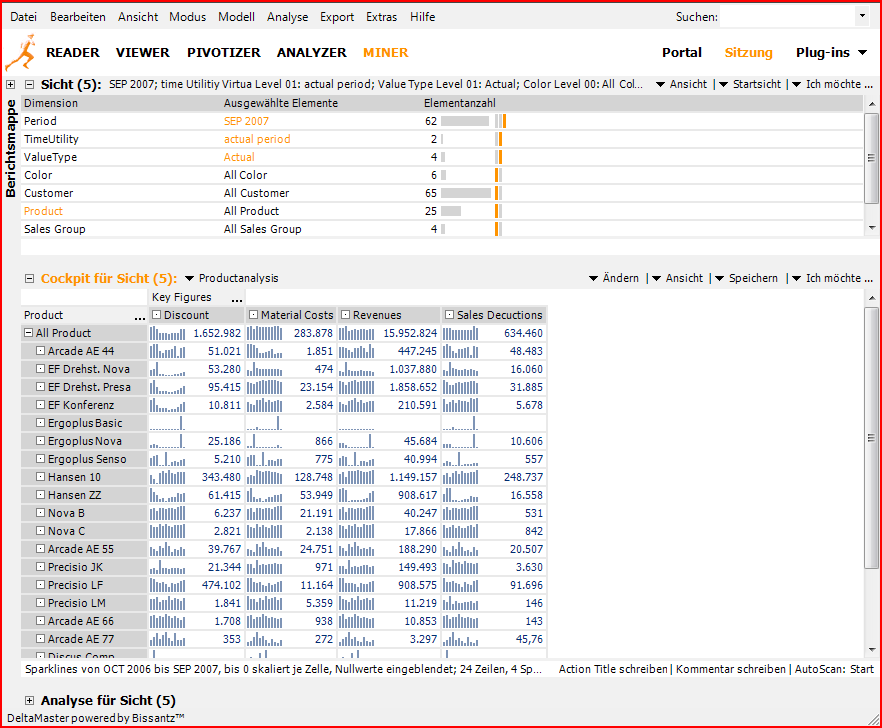Expand the Precisio LF product row
Image resolution: width=882 pixels, height=728 pixels.
click(40, 585)
